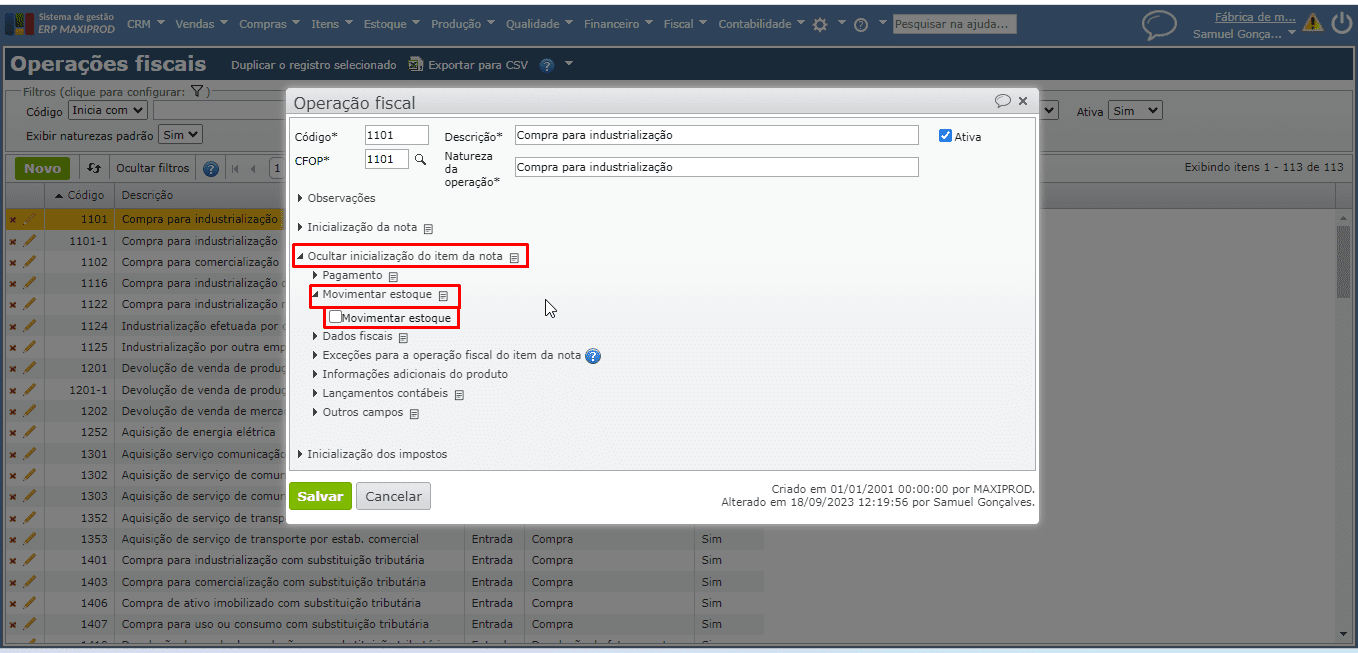Image resolution: width=1358 pixels, height=653 pixels.
Task: Expand Inicialização dos impostos section
Action: pyautogui.click(x=372, y=454)
